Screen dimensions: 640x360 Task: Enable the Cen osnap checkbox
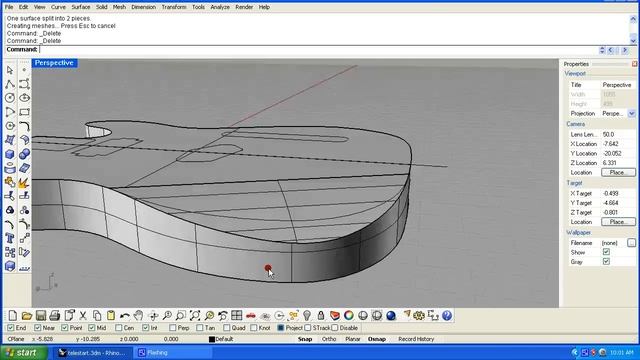118,328
